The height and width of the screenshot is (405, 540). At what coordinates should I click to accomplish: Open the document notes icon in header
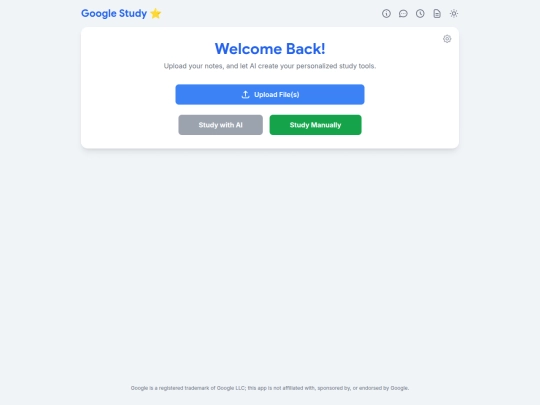[x=437, y=13]
